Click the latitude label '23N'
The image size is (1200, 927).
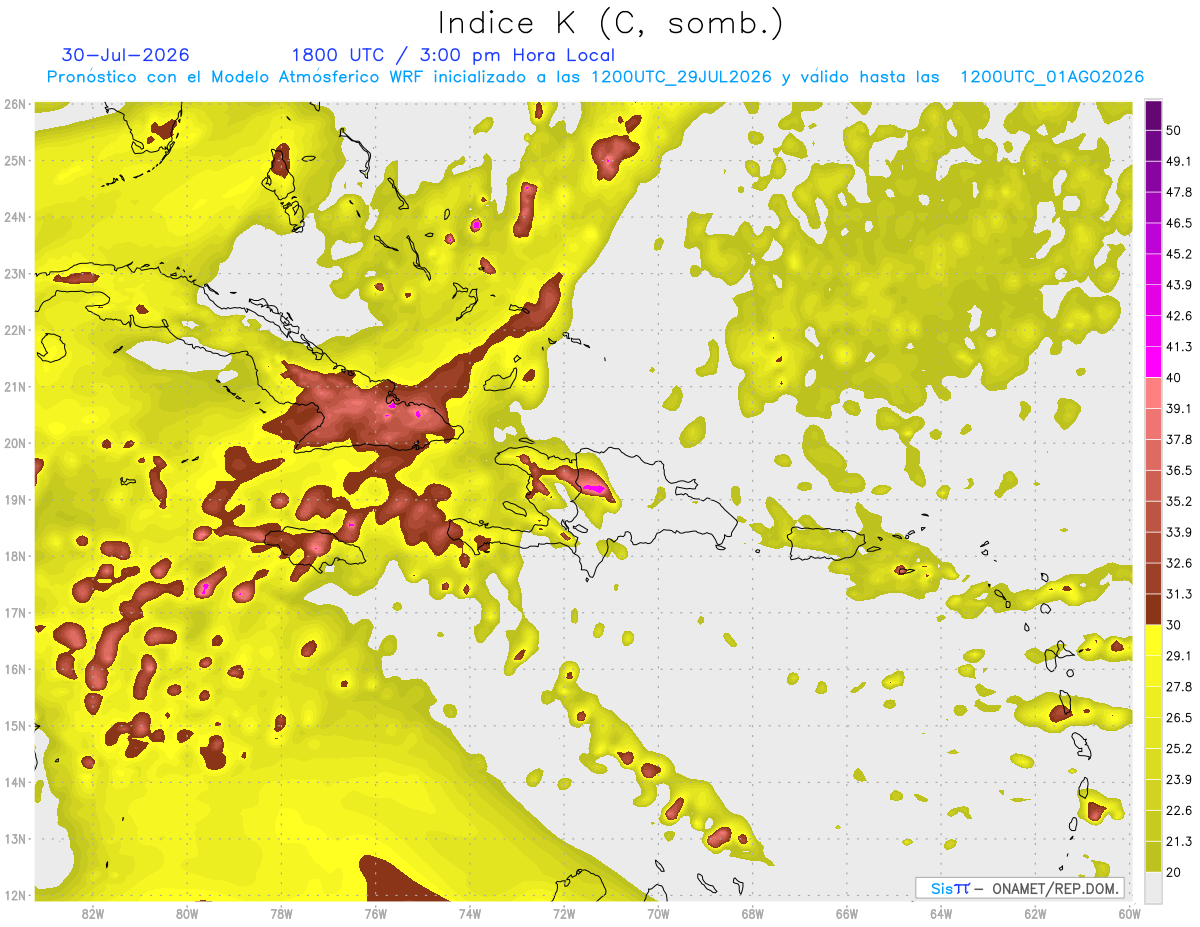14,273
